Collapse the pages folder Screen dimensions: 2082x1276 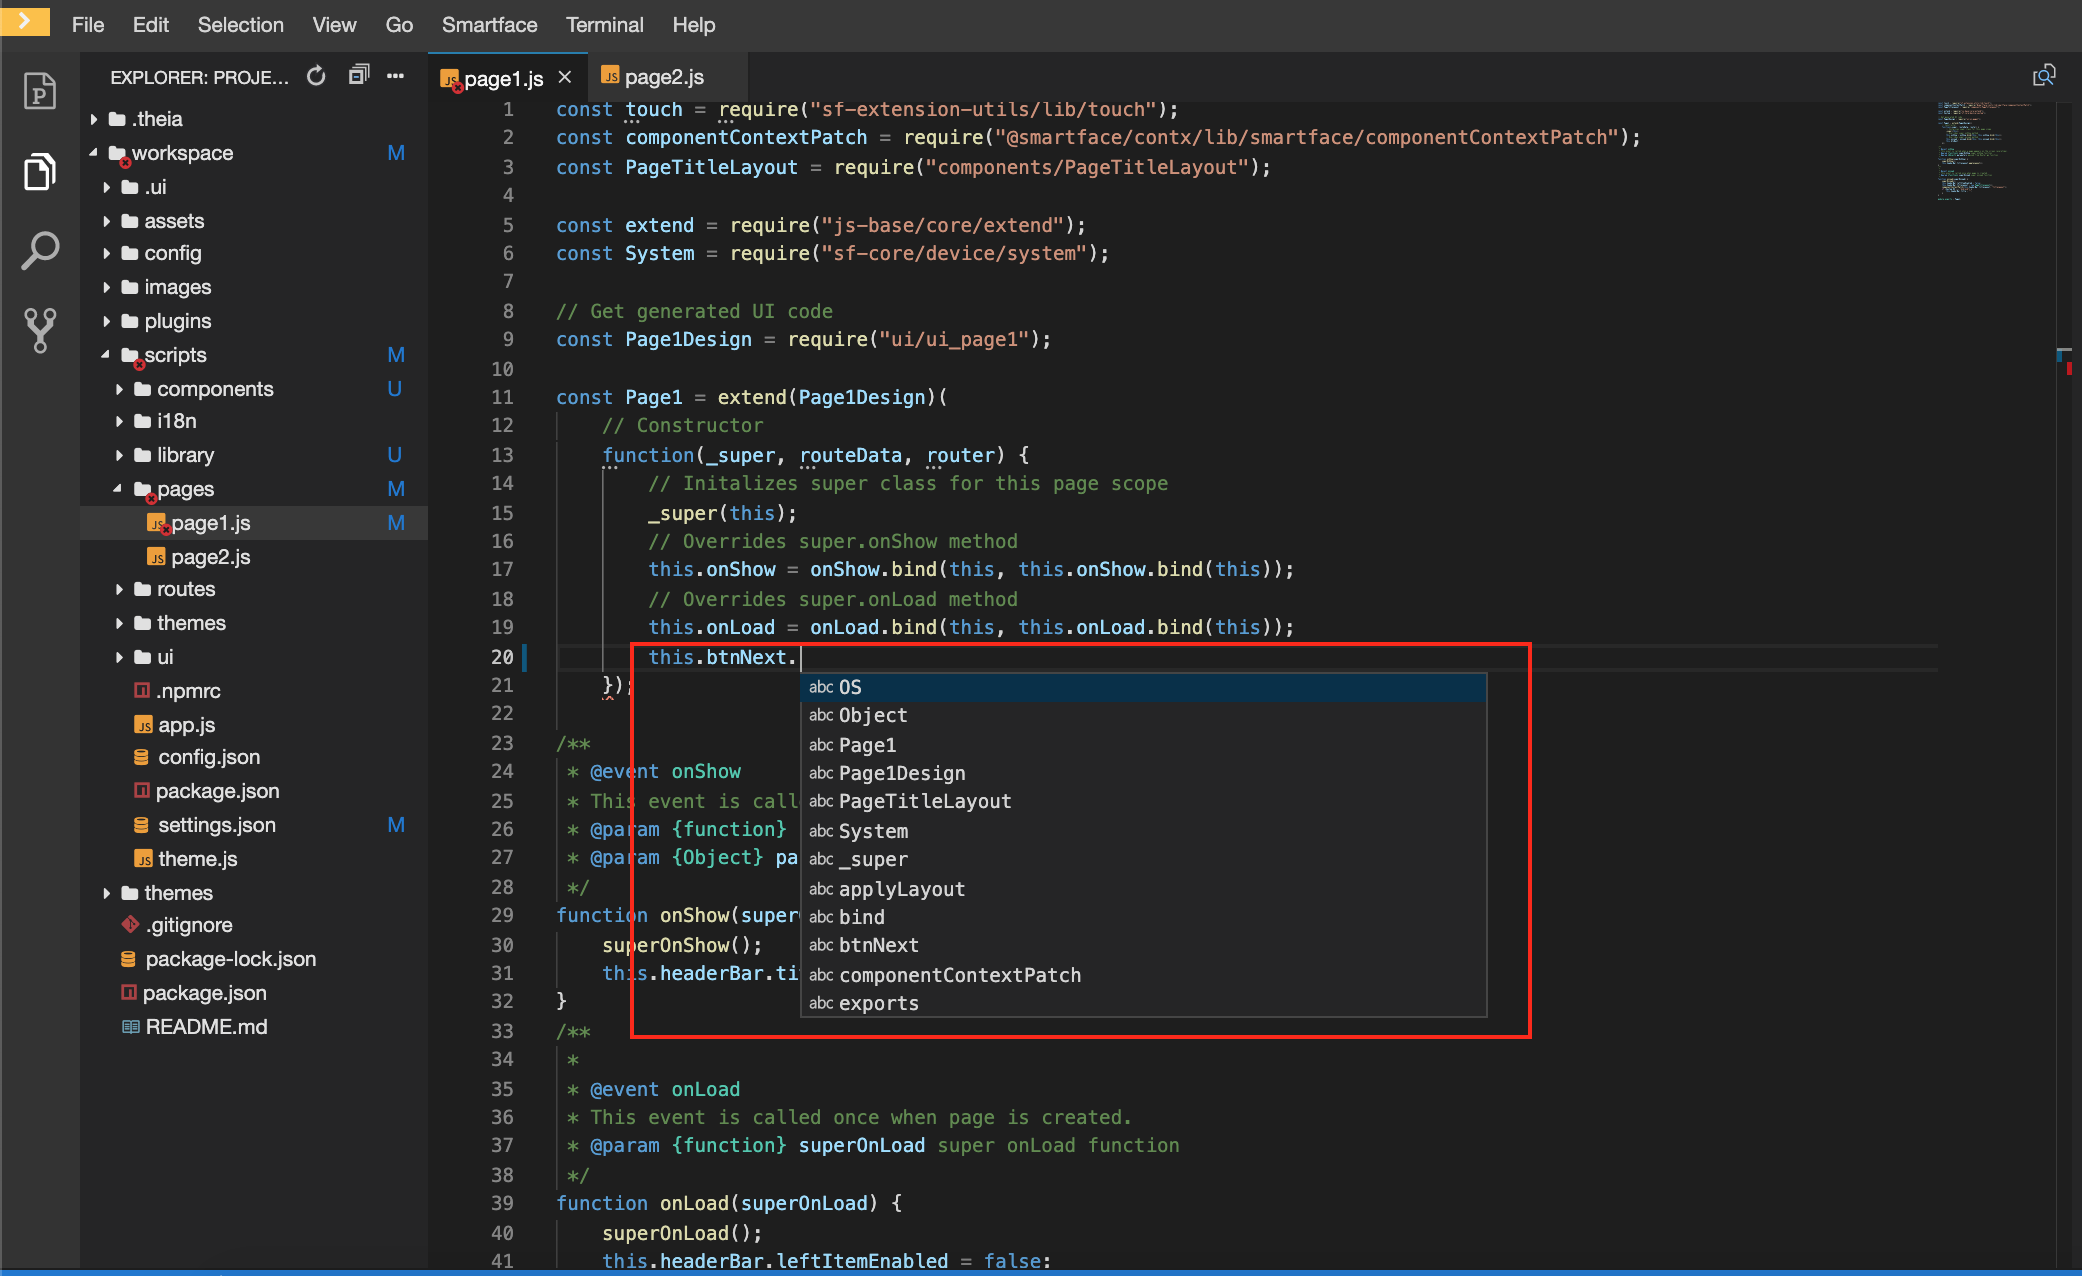pos(117,489)
